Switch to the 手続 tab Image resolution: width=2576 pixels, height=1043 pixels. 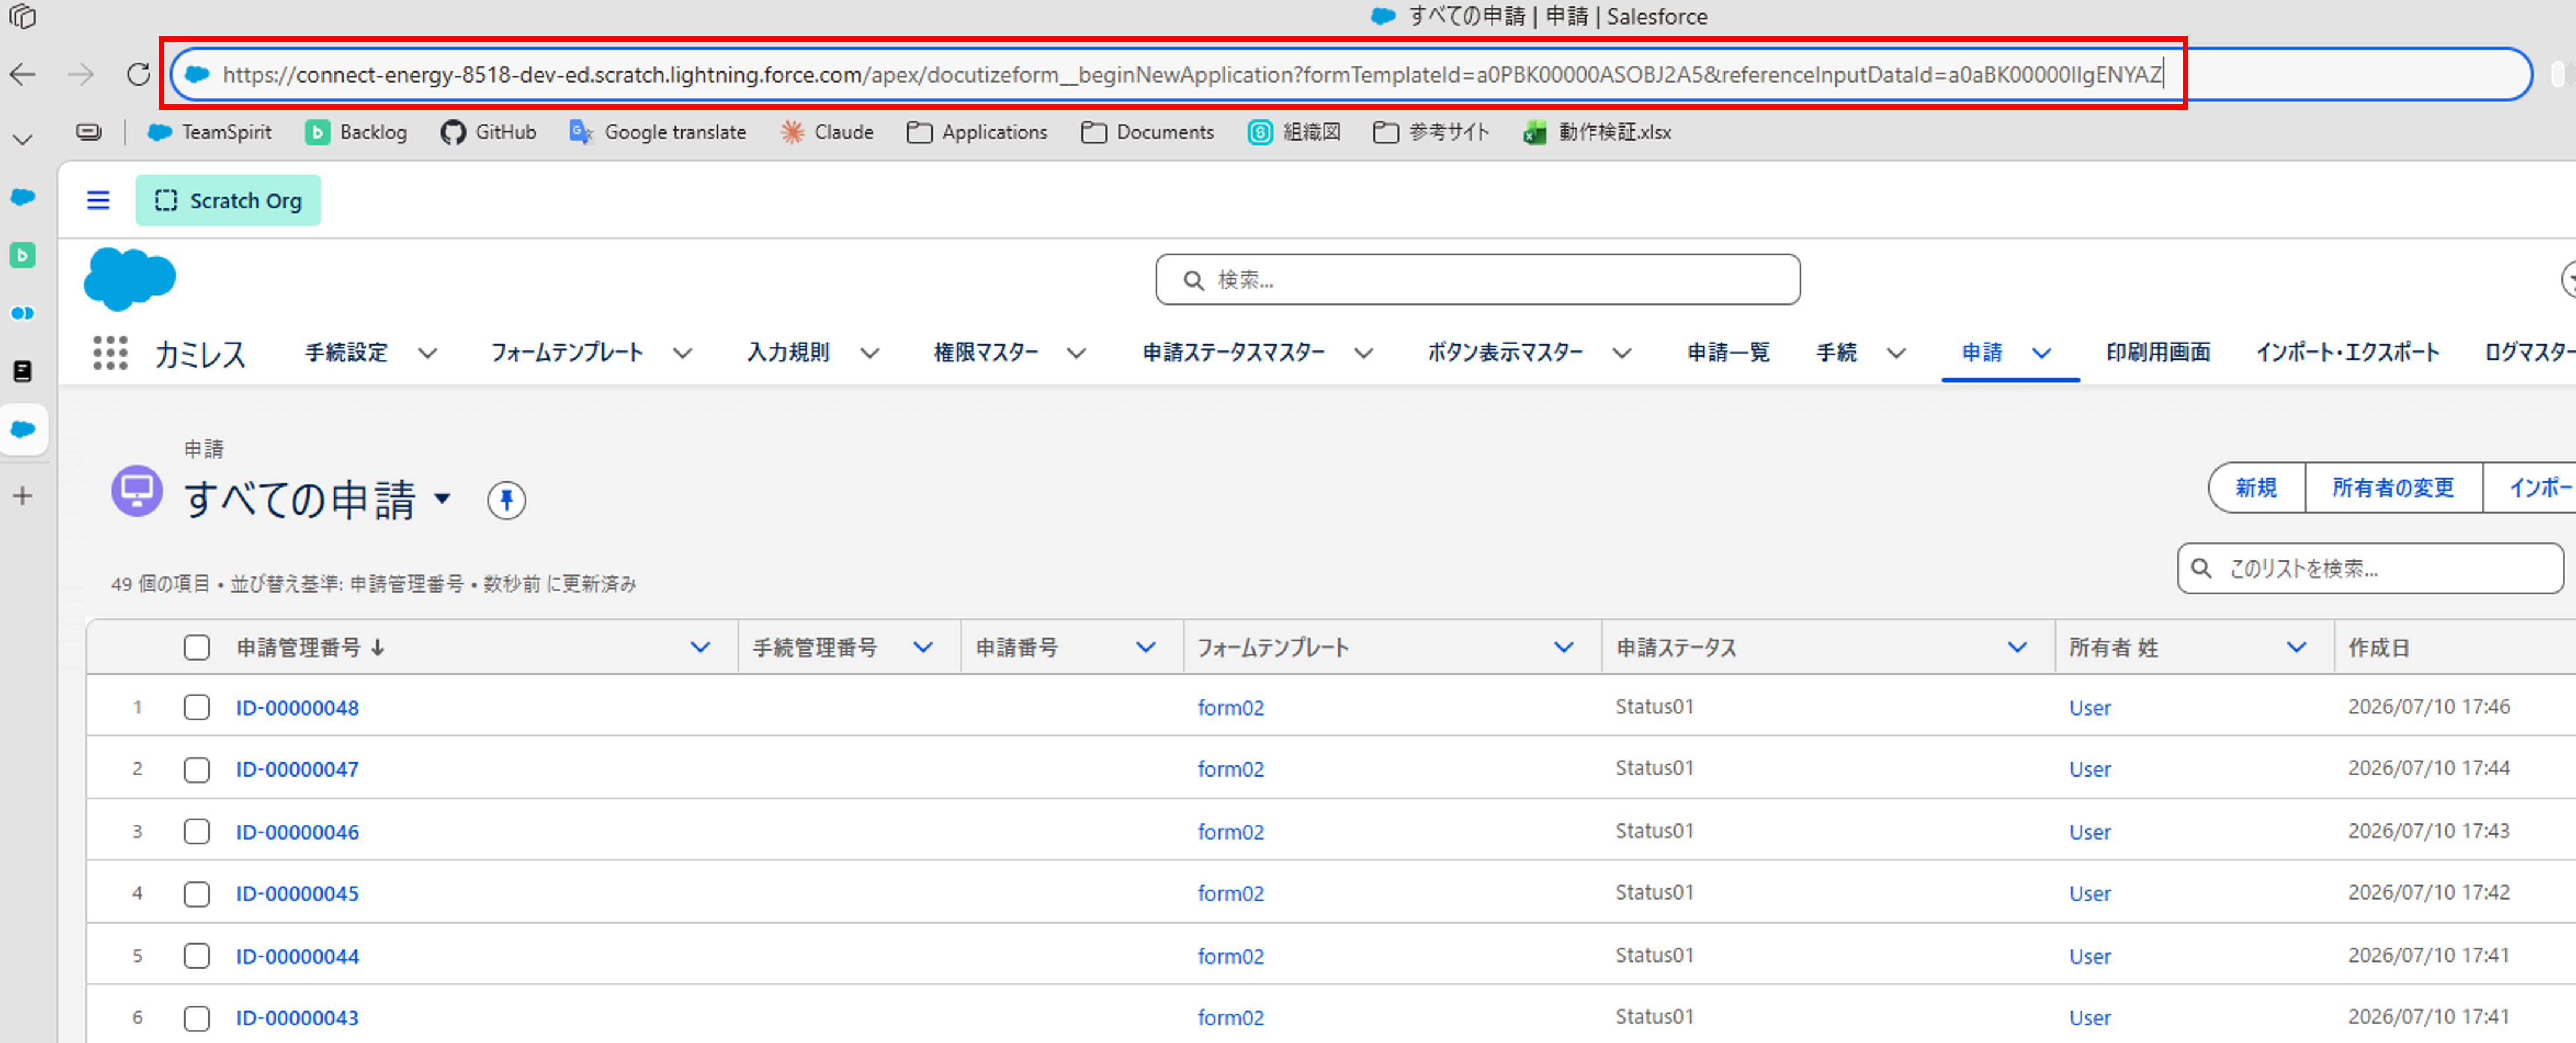(x=1836, y=352)
